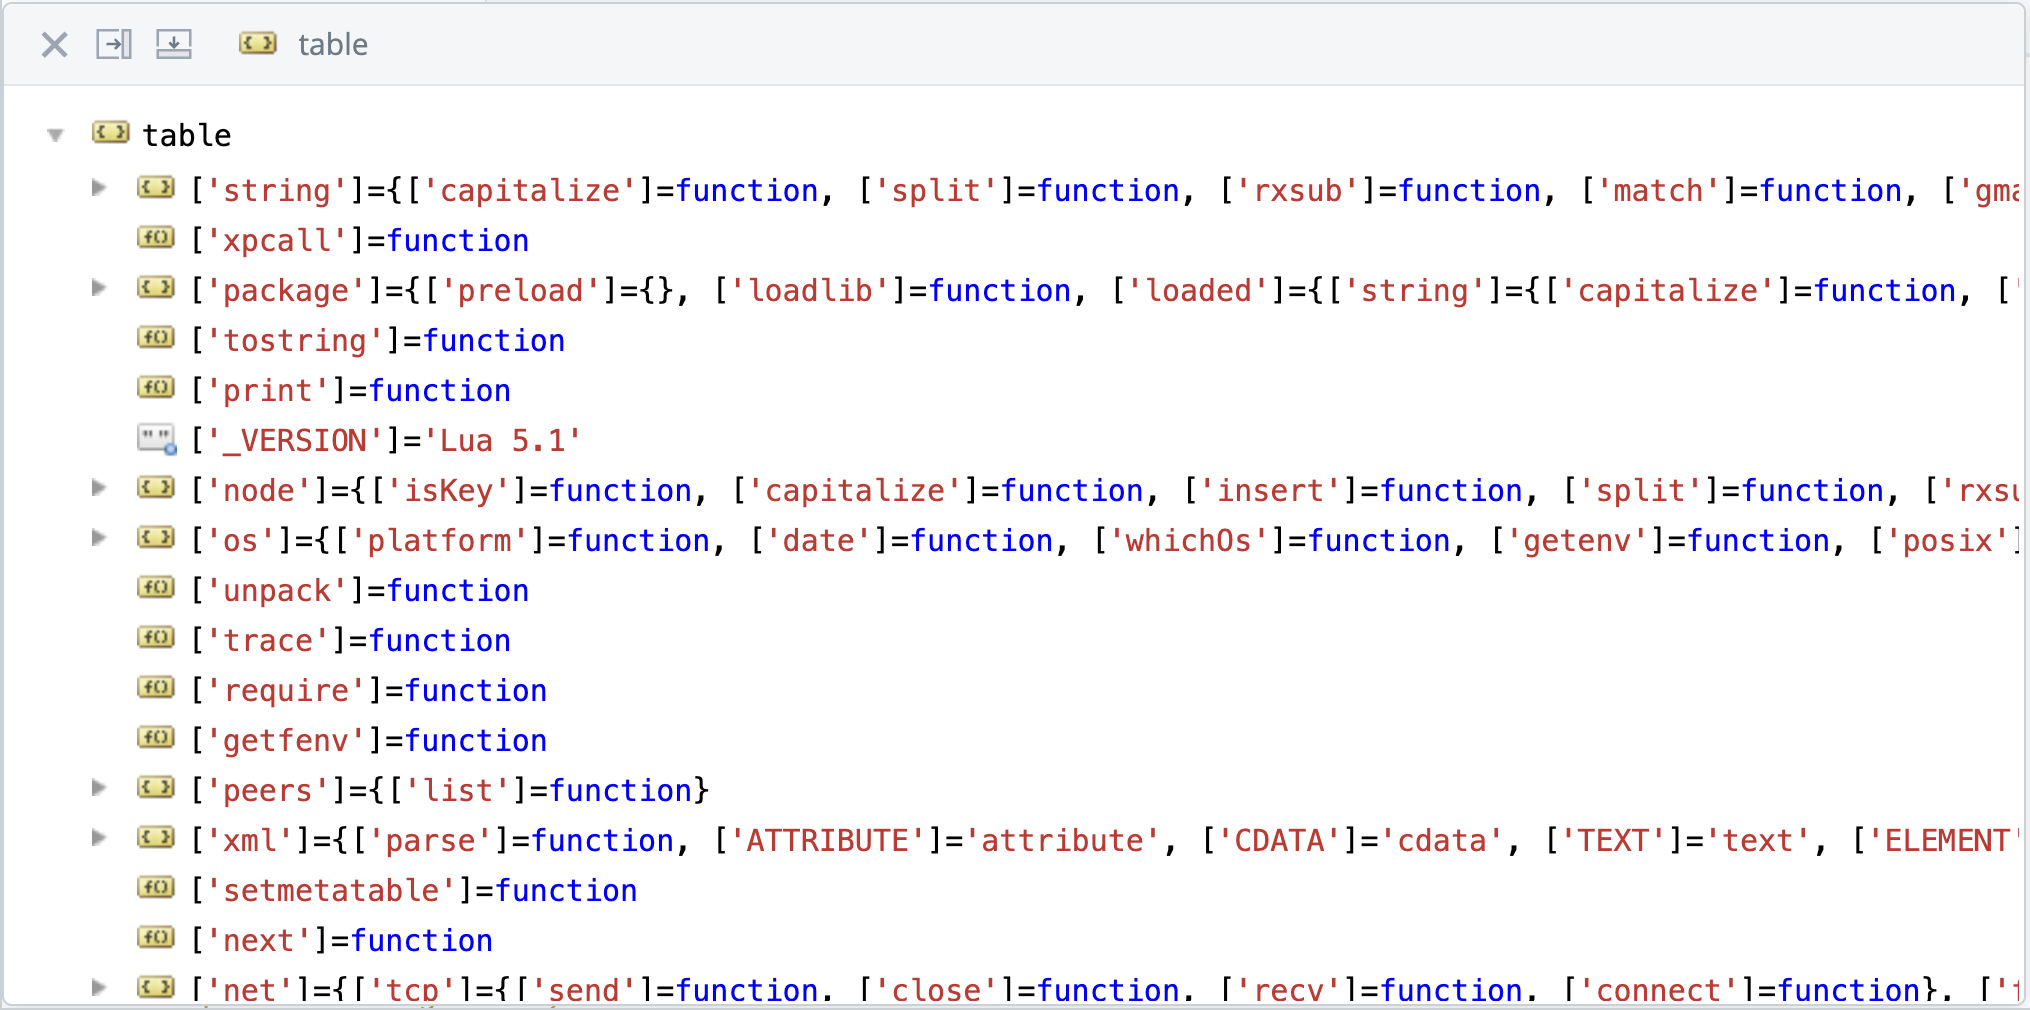The width and height of the screenshot is (2030, 1010).
Task: Expand the 'xml' table entry
Action: [x=99, y=838]
